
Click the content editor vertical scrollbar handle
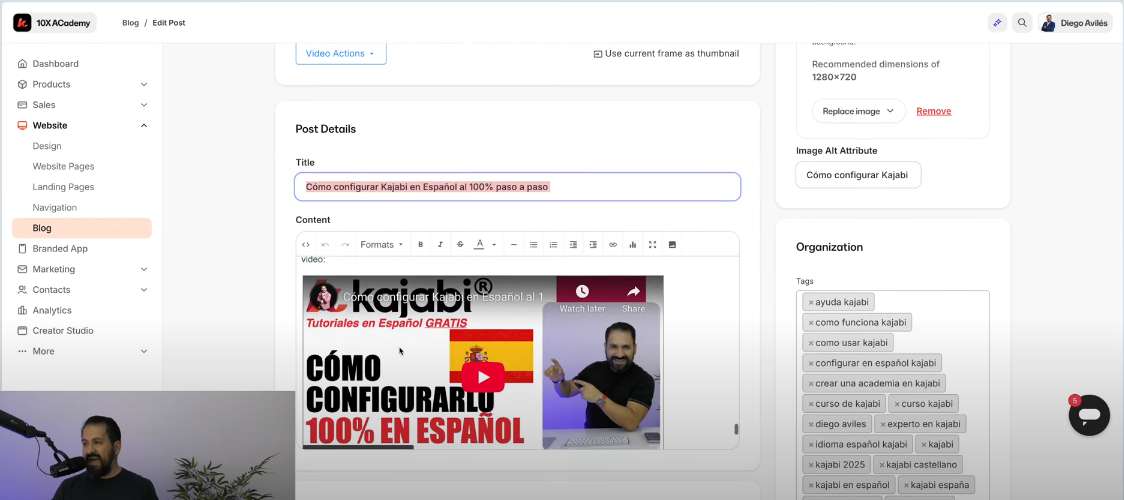735,429
